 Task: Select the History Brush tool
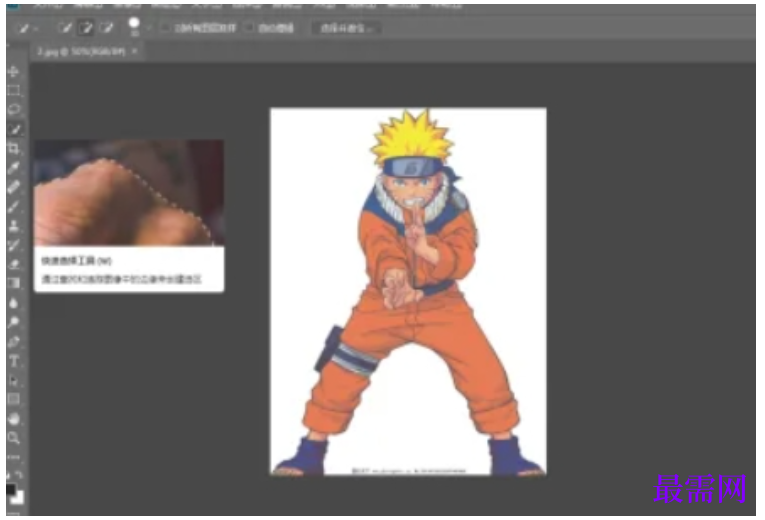[x=14, y=245]
